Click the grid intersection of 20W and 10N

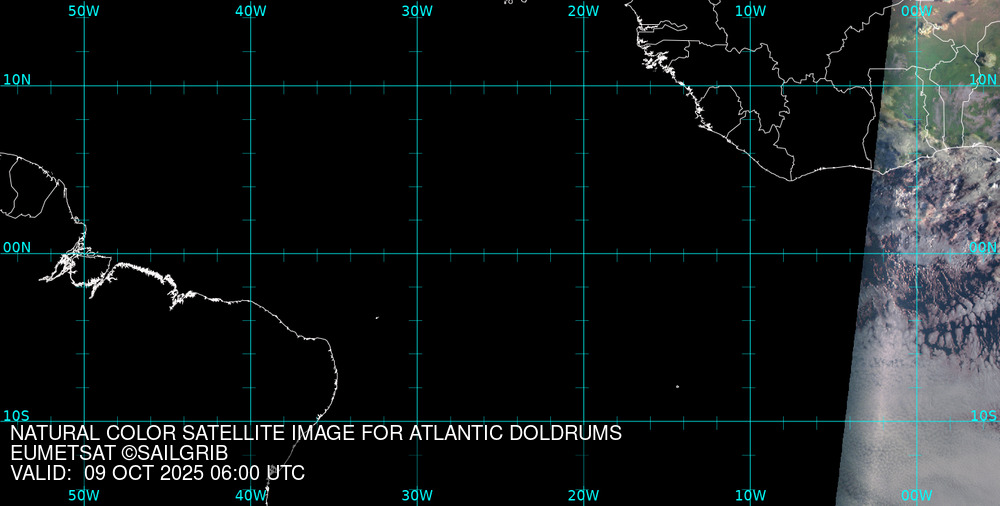click(x=583, y=85)
